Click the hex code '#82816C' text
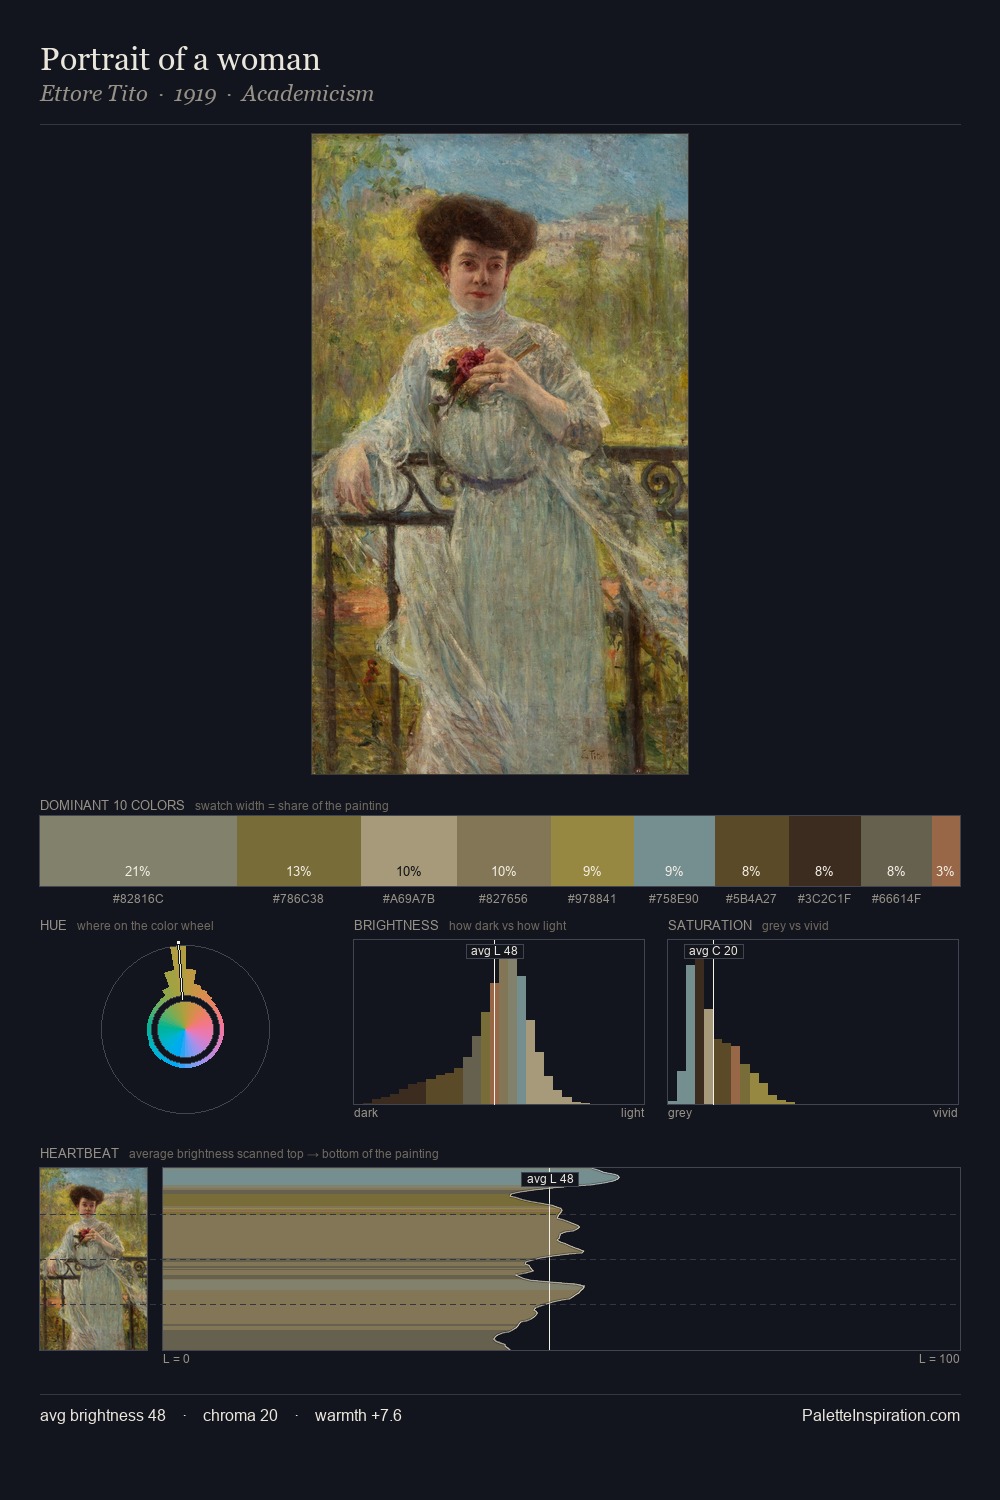Image resolution: width=1000 pixels, height=1500 pixels. click(138, 899)
